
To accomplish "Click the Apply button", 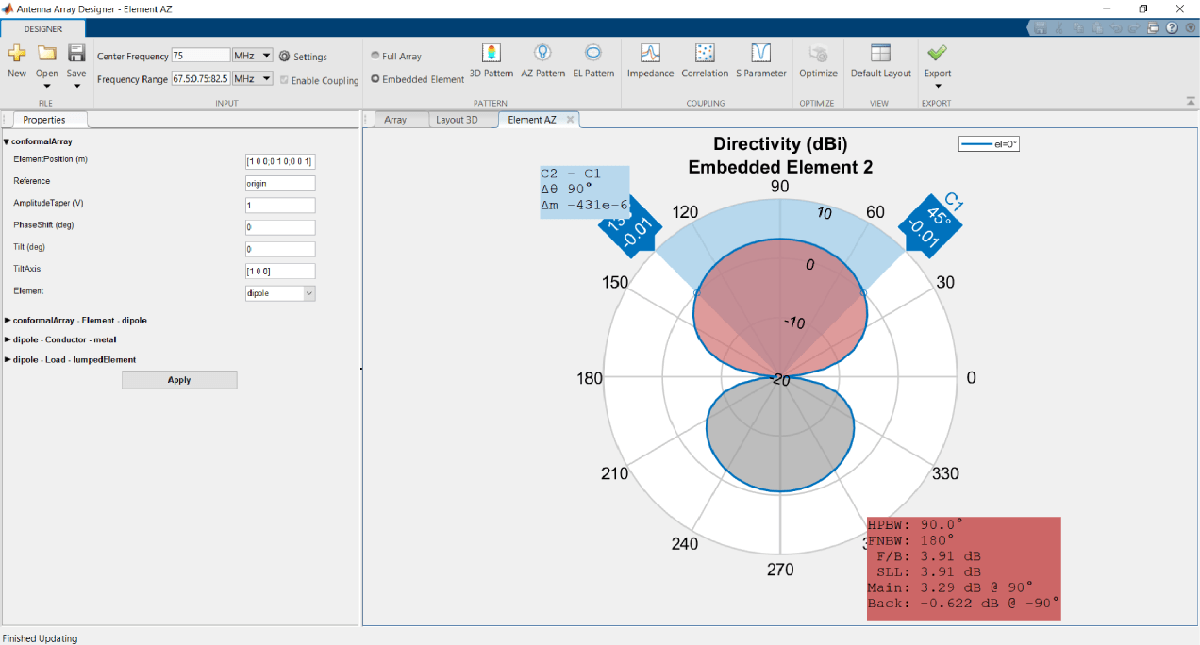I will point(180,380).
